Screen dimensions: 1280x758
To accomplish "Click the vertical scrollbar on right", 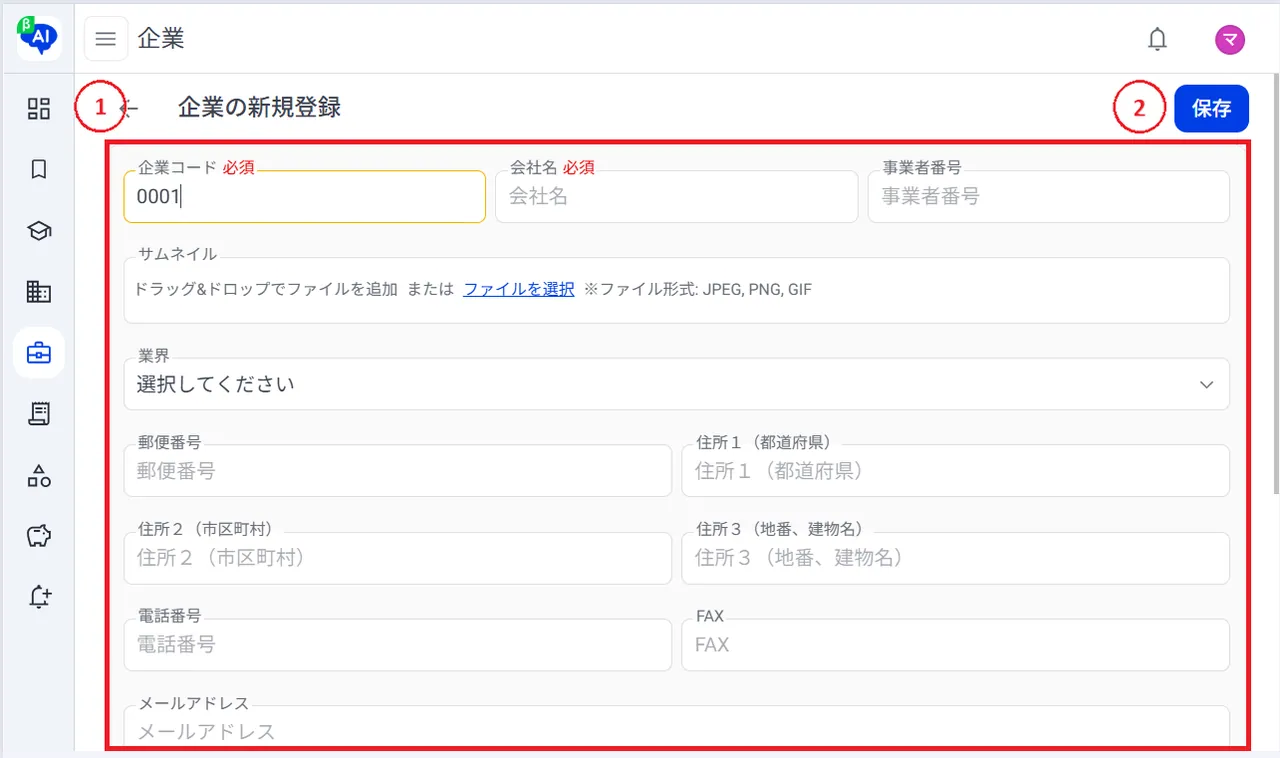I will [x=1275, y=284].
